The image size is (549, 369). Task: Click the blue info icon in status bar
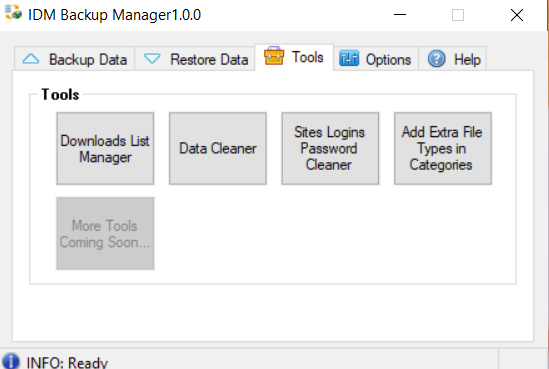point(11,361)
